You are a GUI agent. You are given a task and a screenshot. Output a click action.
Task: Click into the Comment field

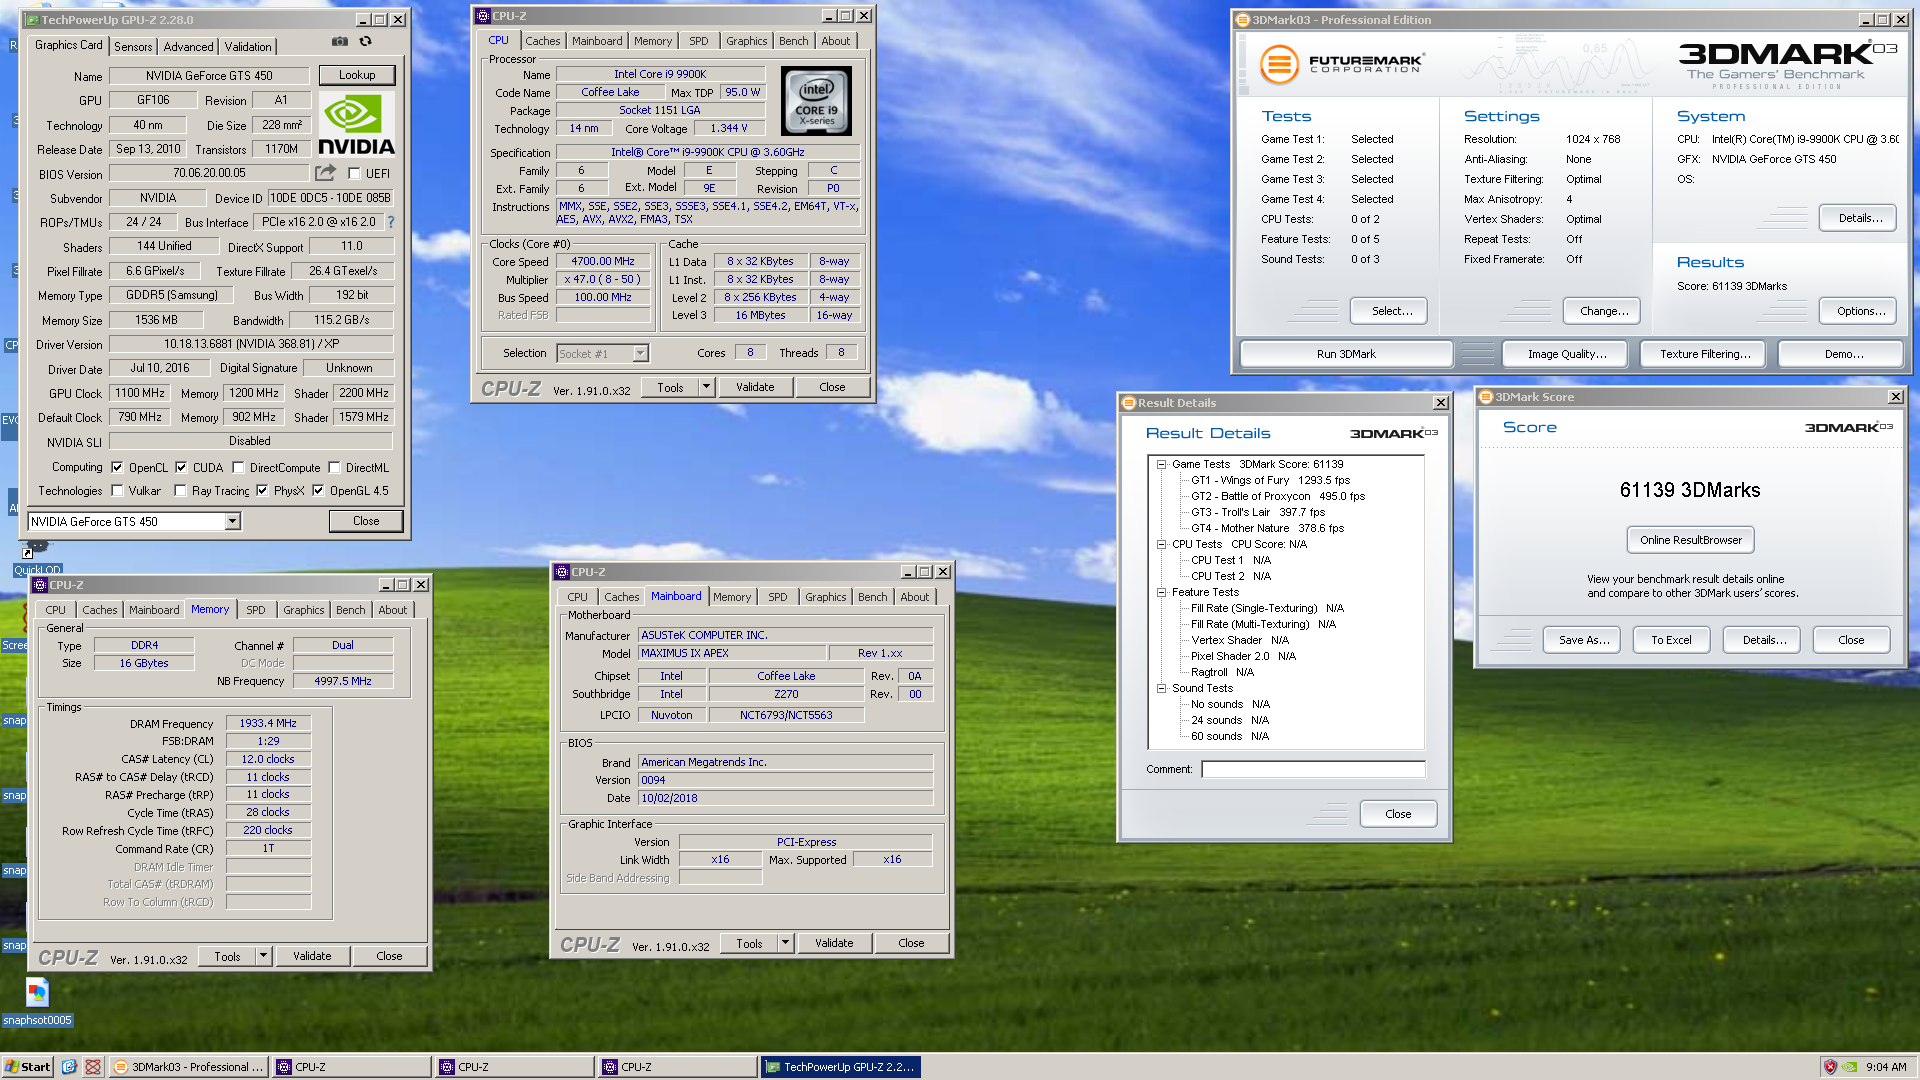coord(1313,769)
